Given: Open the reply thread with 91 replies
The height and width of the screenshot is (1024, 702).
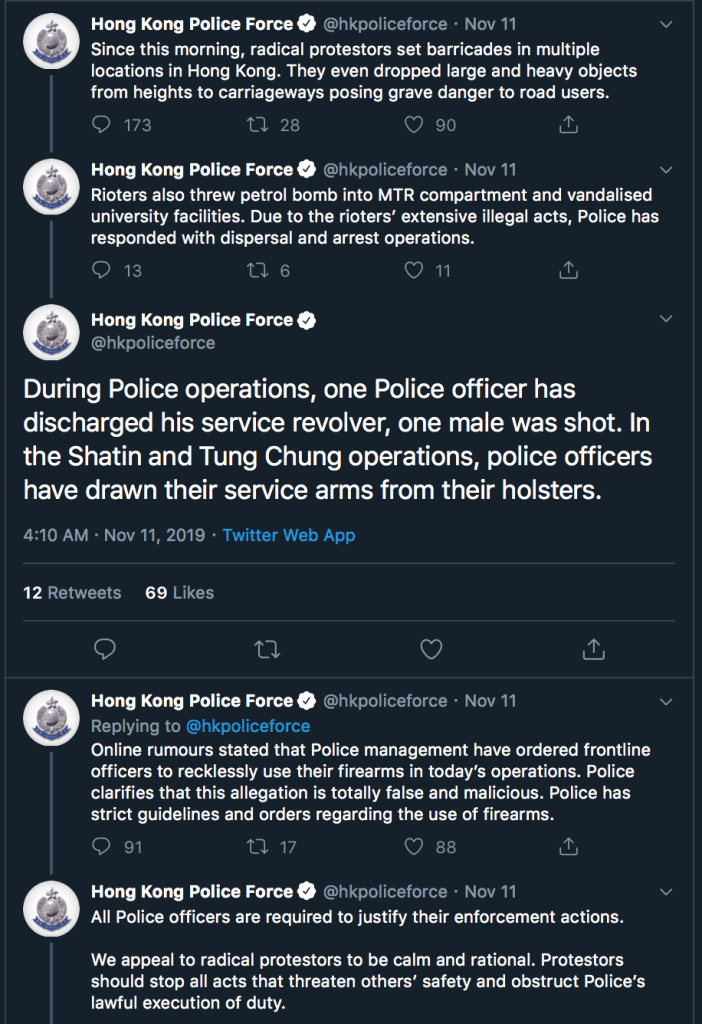Looking at the screenshot, I should point(101,846).
